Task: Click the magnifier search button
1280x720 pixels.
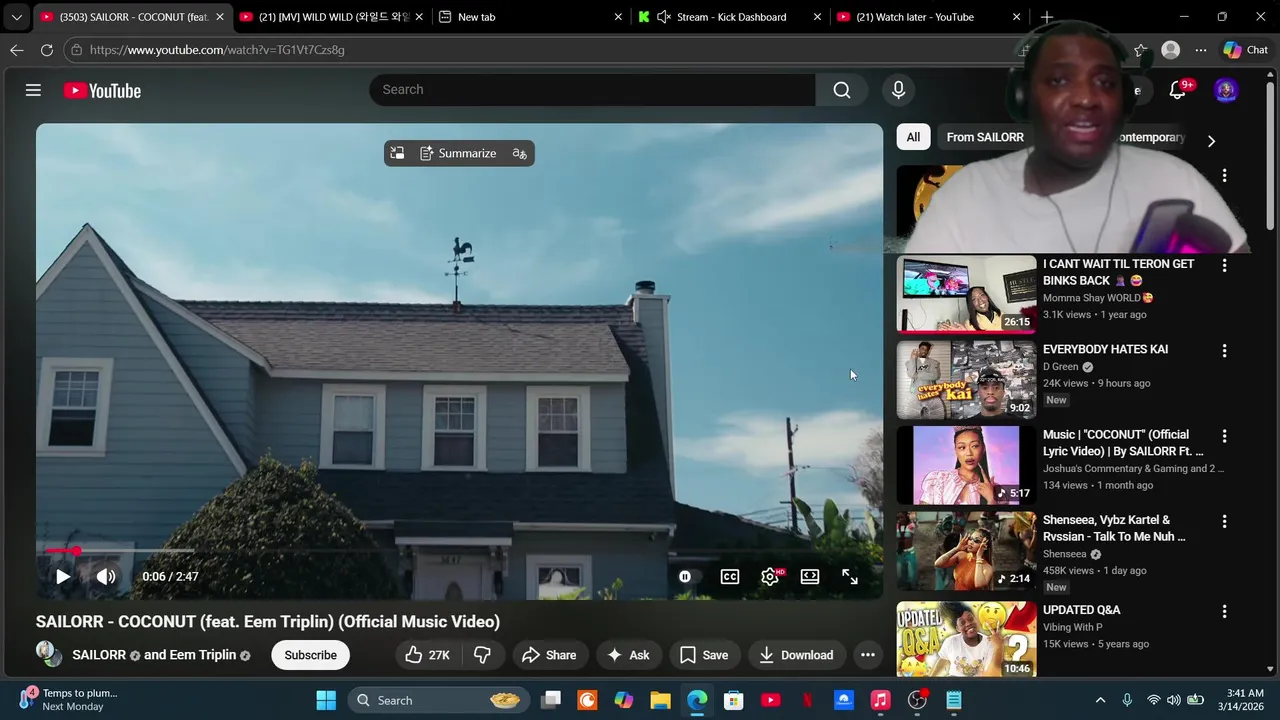Action: click(x=842, y=90)
